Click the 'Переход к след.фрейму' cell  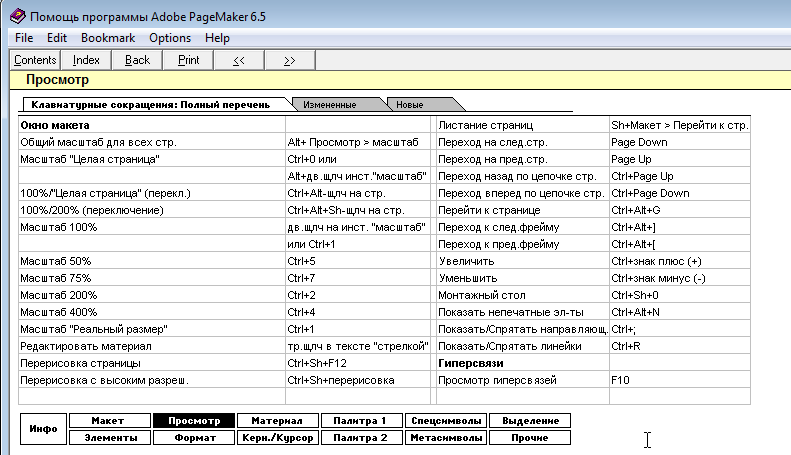(523, 227)
